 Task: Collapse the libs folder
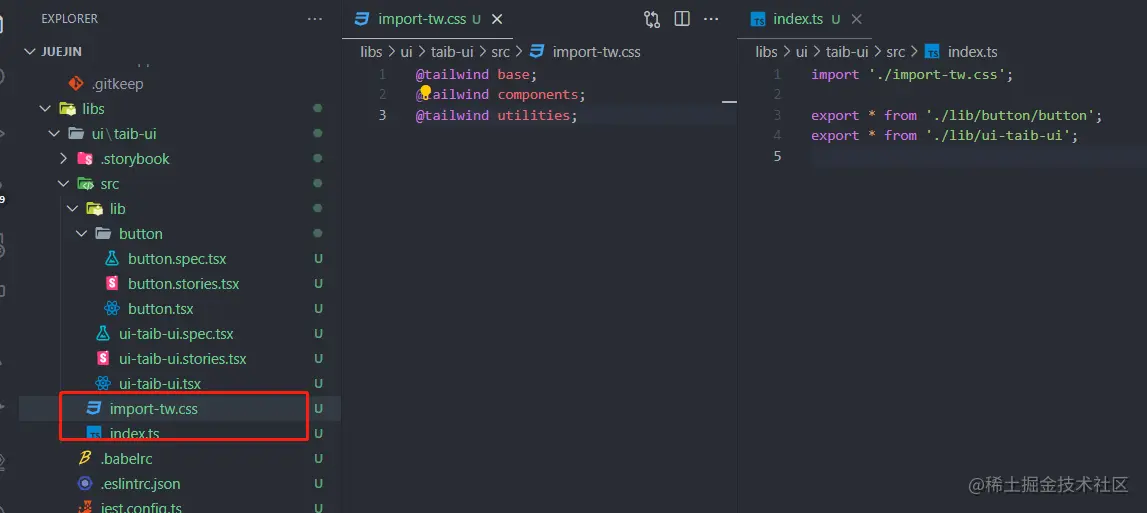point(44,109)
